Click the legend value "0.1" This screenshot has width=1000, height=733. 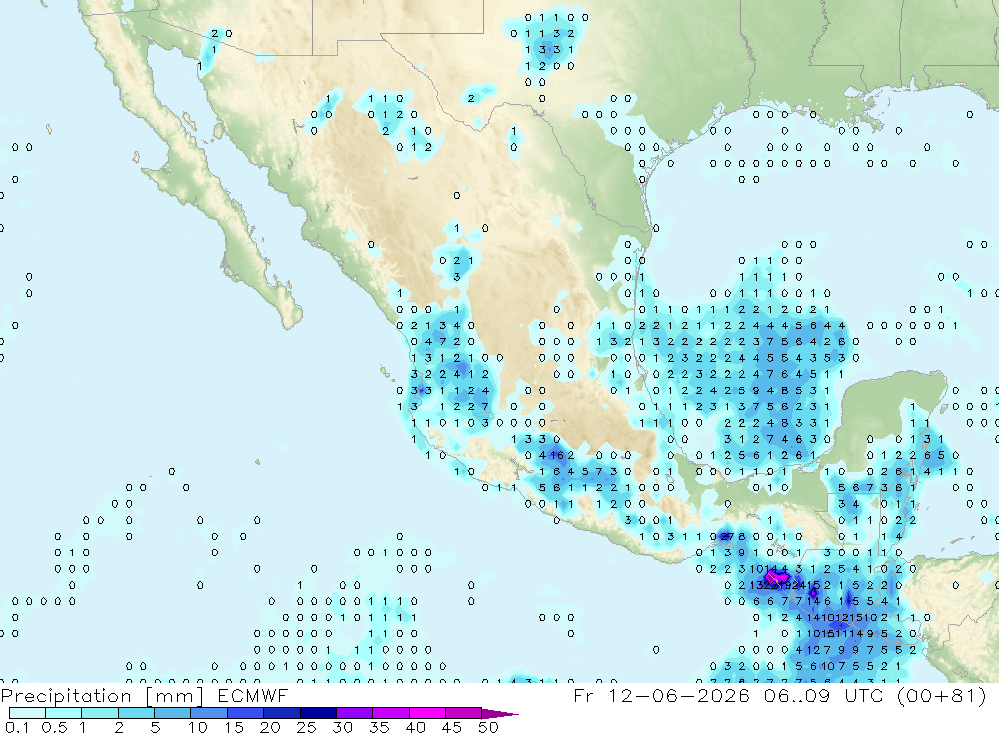[x=17, y=727]
